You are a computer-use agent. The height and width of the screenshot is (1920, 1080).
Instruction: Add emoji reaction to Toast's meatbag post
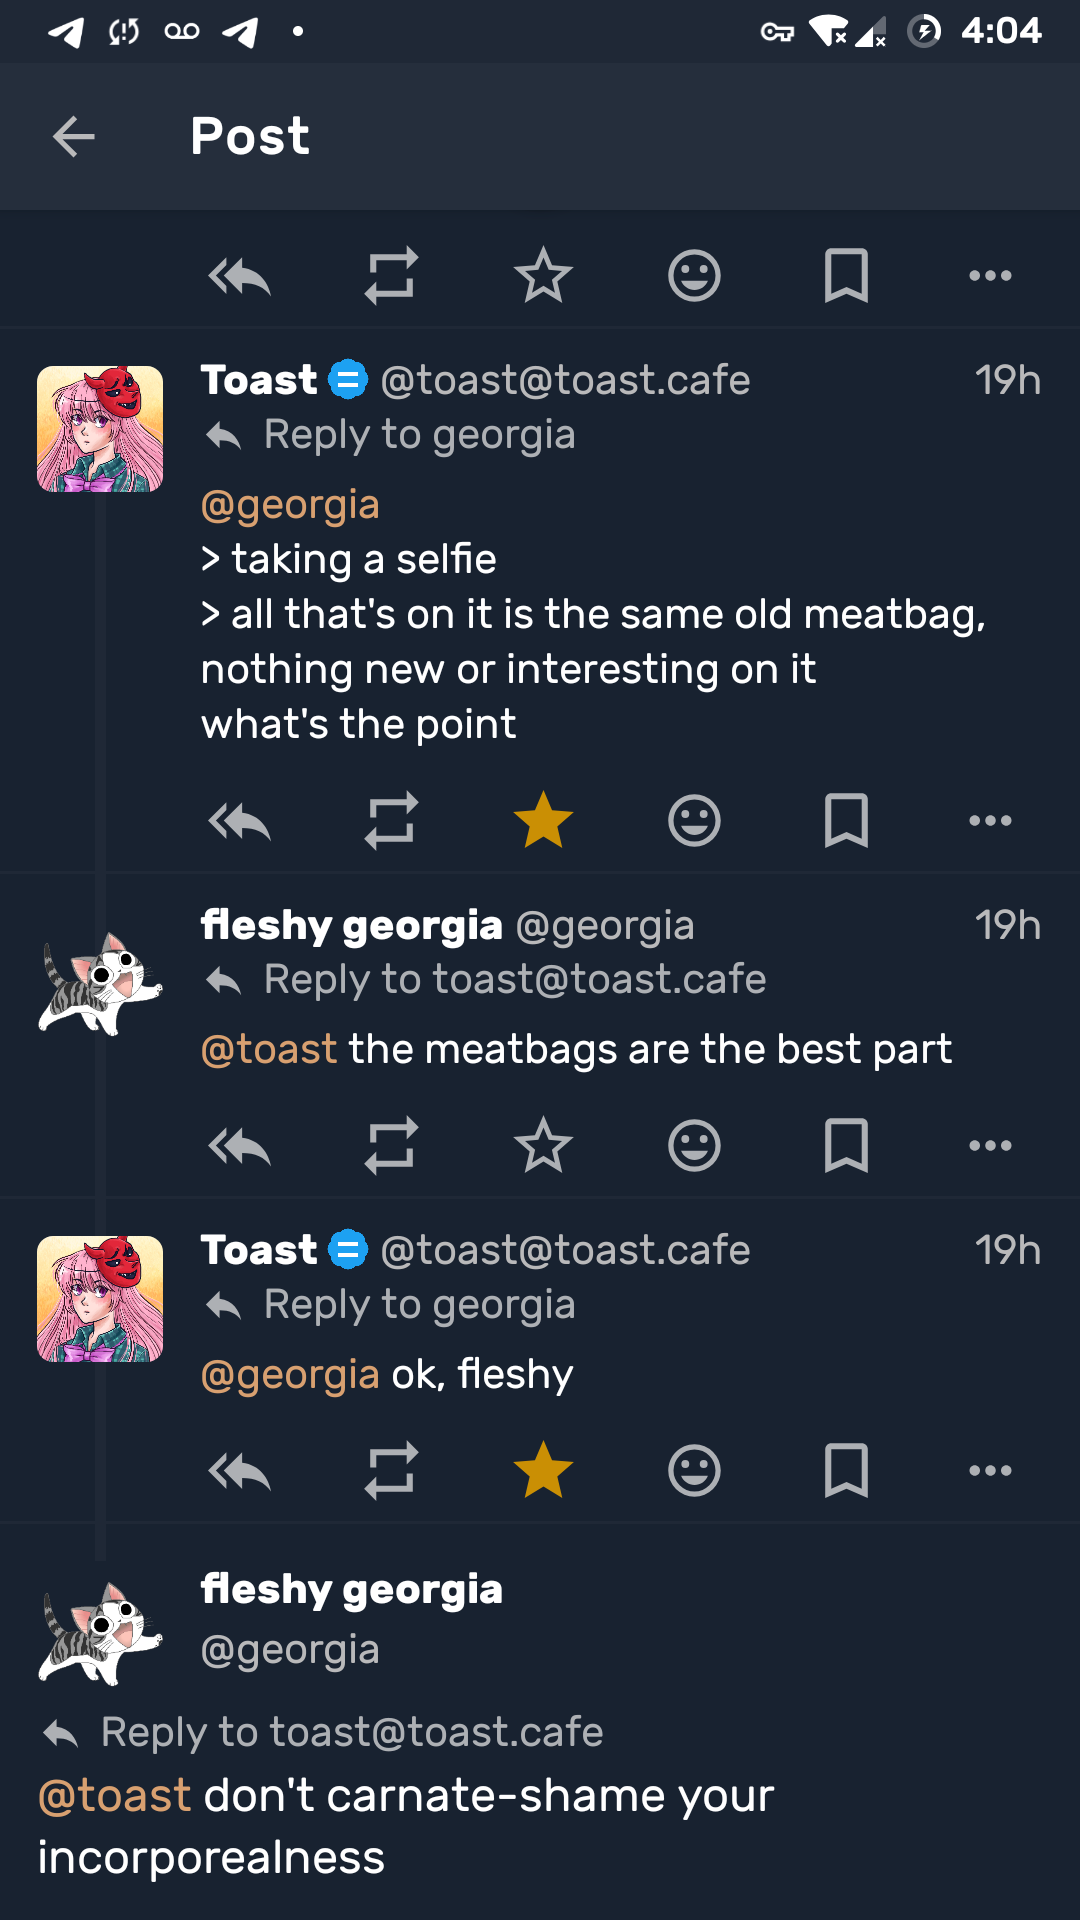click(x=694, y=821)
